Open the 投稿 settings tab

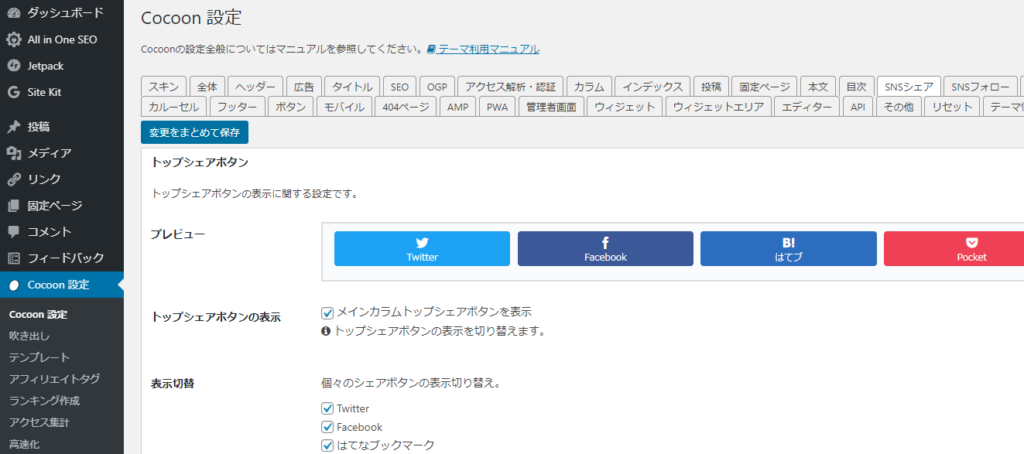711,86
